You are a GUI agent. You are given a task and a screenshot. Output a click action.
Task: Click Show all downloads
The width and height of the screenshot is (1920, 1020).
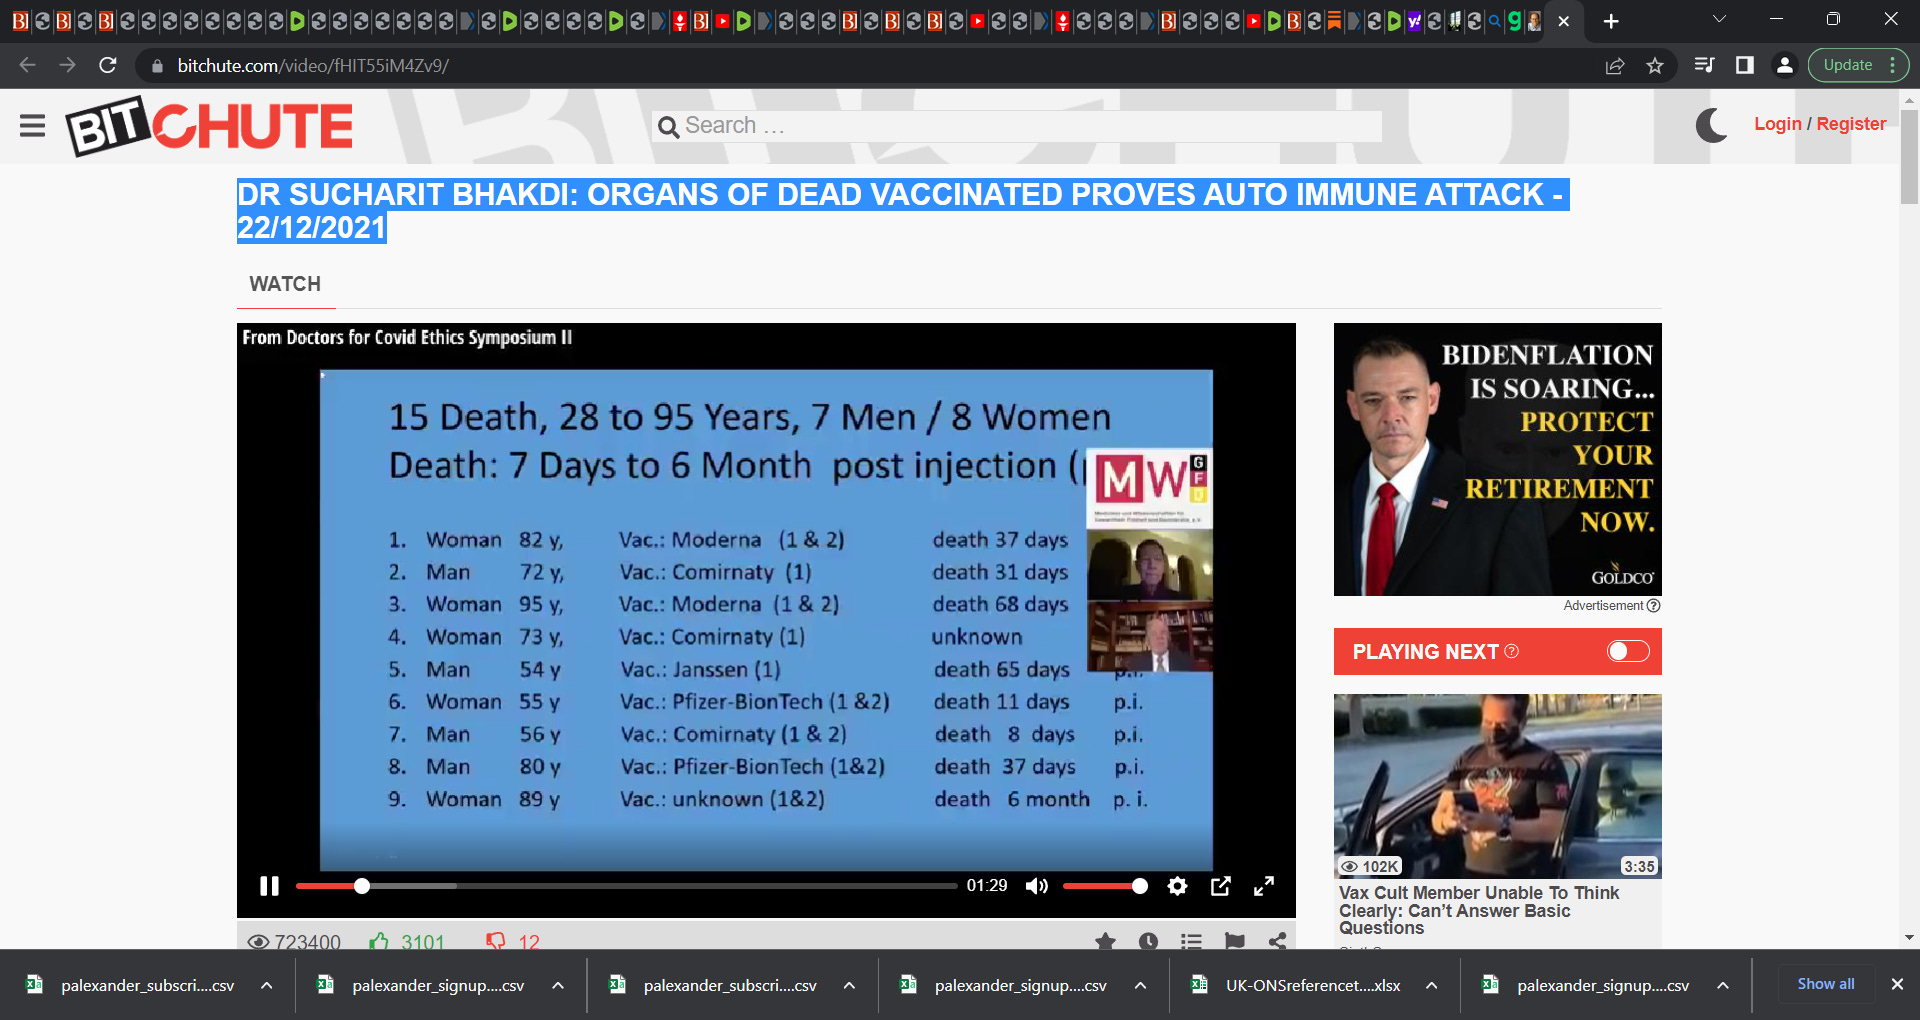point(1825,984)
